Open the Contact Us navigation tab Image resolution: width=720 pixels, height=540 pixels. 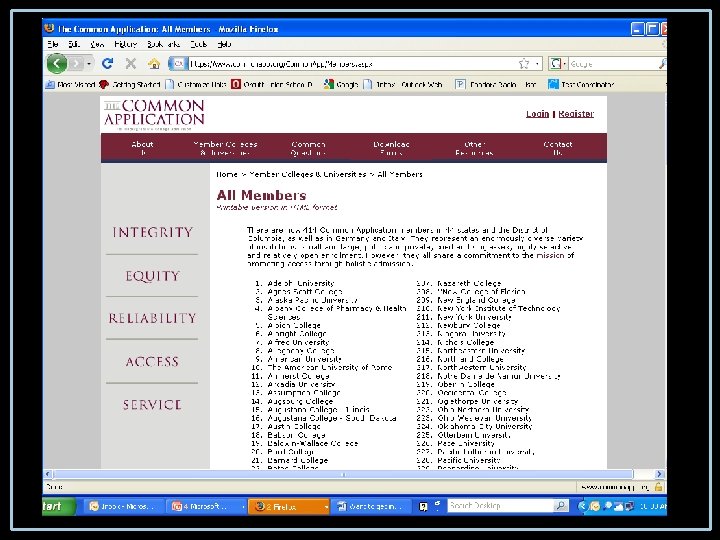click(x=558, y=148)
